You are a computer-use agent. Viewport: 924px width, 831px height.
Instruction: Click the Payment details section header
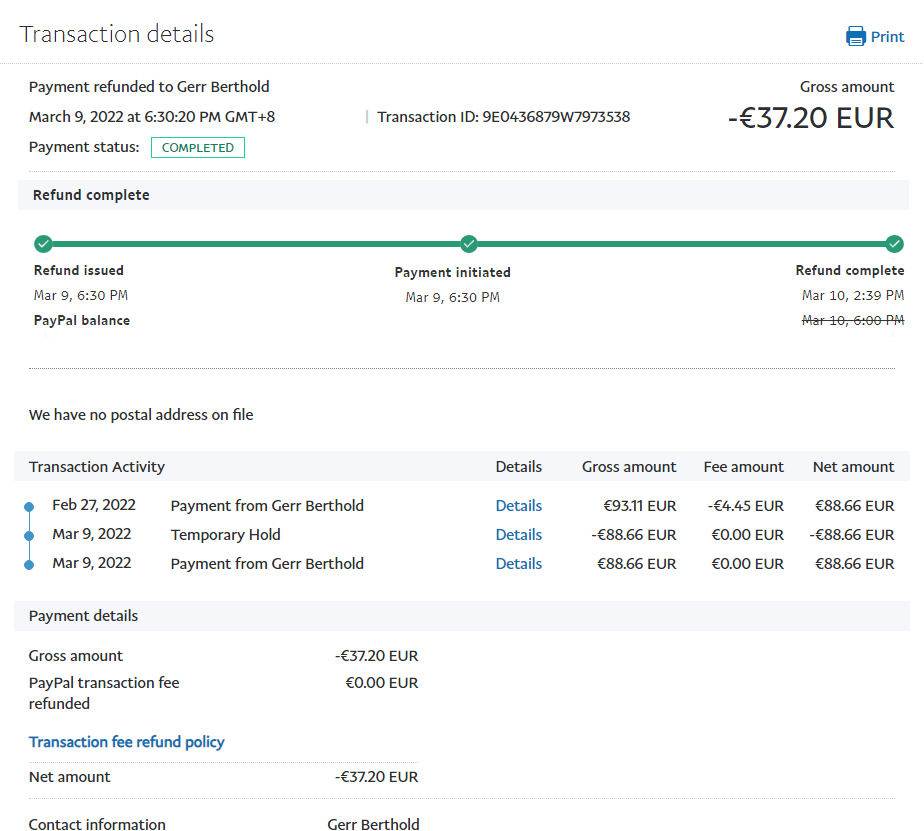84,616
